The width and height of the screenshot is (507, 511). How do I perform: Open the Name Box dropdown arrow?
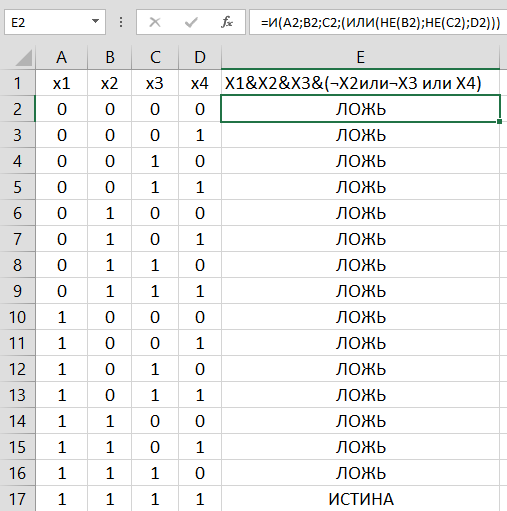95,22
